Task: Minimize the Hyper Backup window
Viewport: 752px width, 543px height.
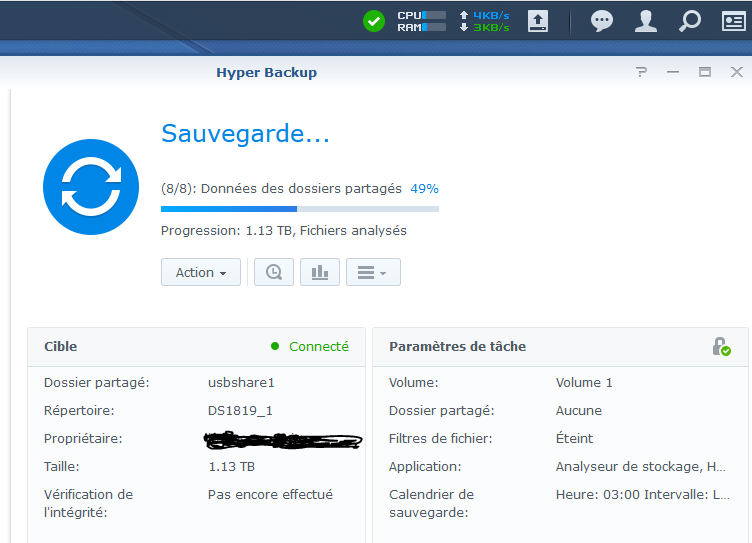Action: click(x=673, y=72)
